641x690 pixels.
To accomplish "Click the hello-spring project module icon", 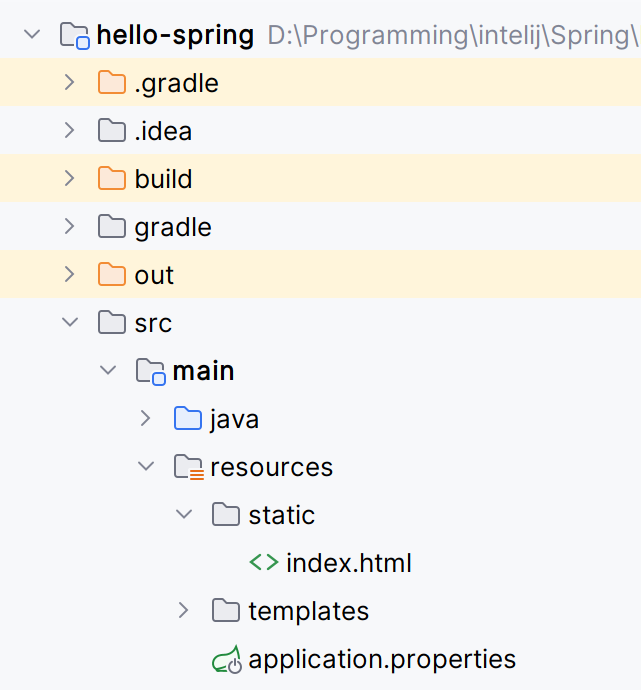I will (75, 36).
